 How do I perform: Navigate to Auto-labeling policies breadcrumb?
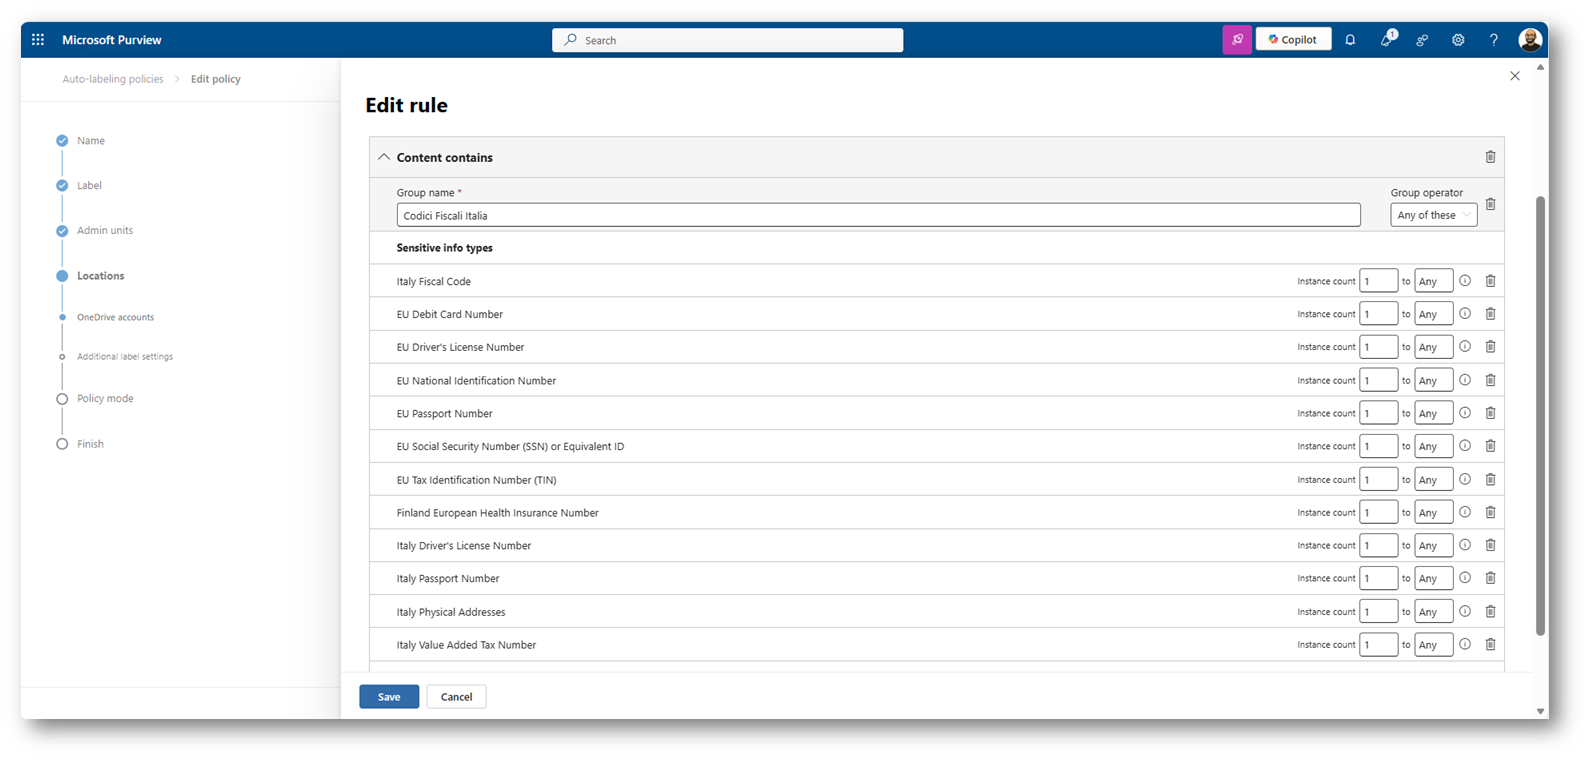tap(113, 79)
